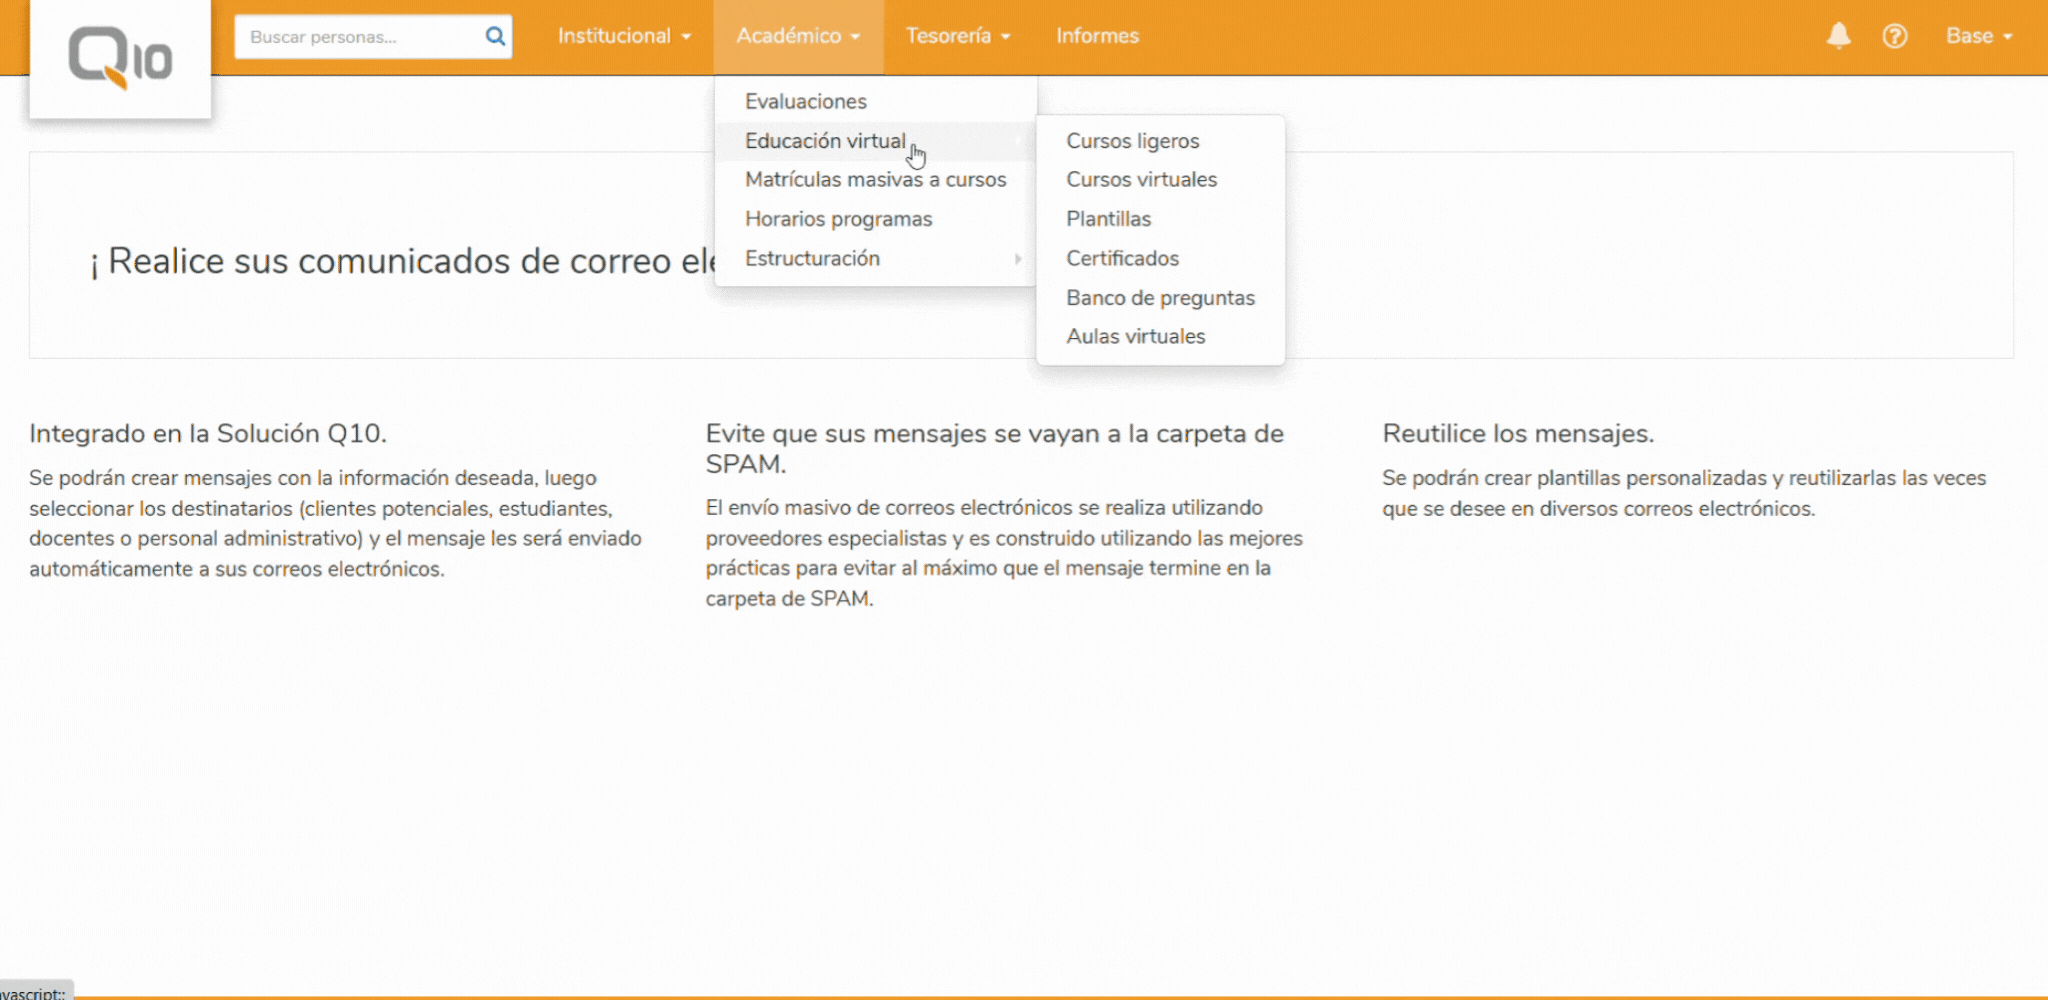Viewport: 2048px width, 1000px height.
Task: Click the search magnifier icon
Action: click(x=495, y=36)
